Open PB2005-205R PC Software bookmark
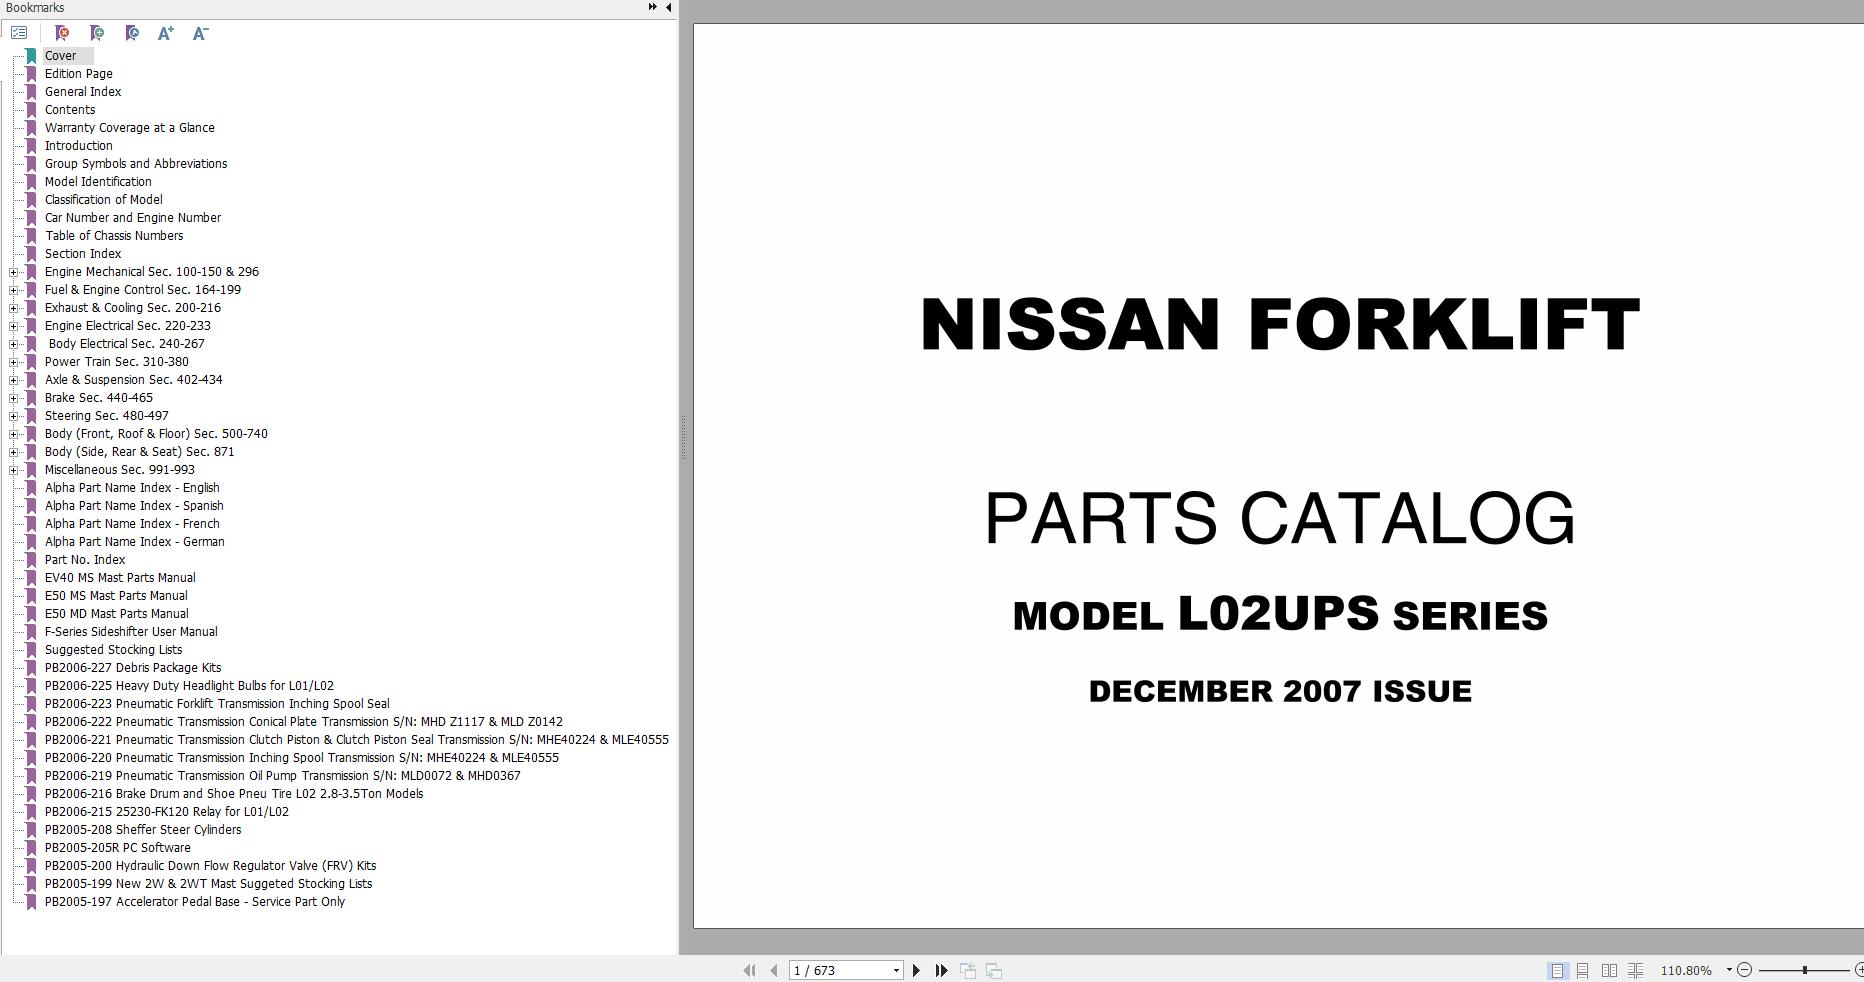 tap(118, 848)
